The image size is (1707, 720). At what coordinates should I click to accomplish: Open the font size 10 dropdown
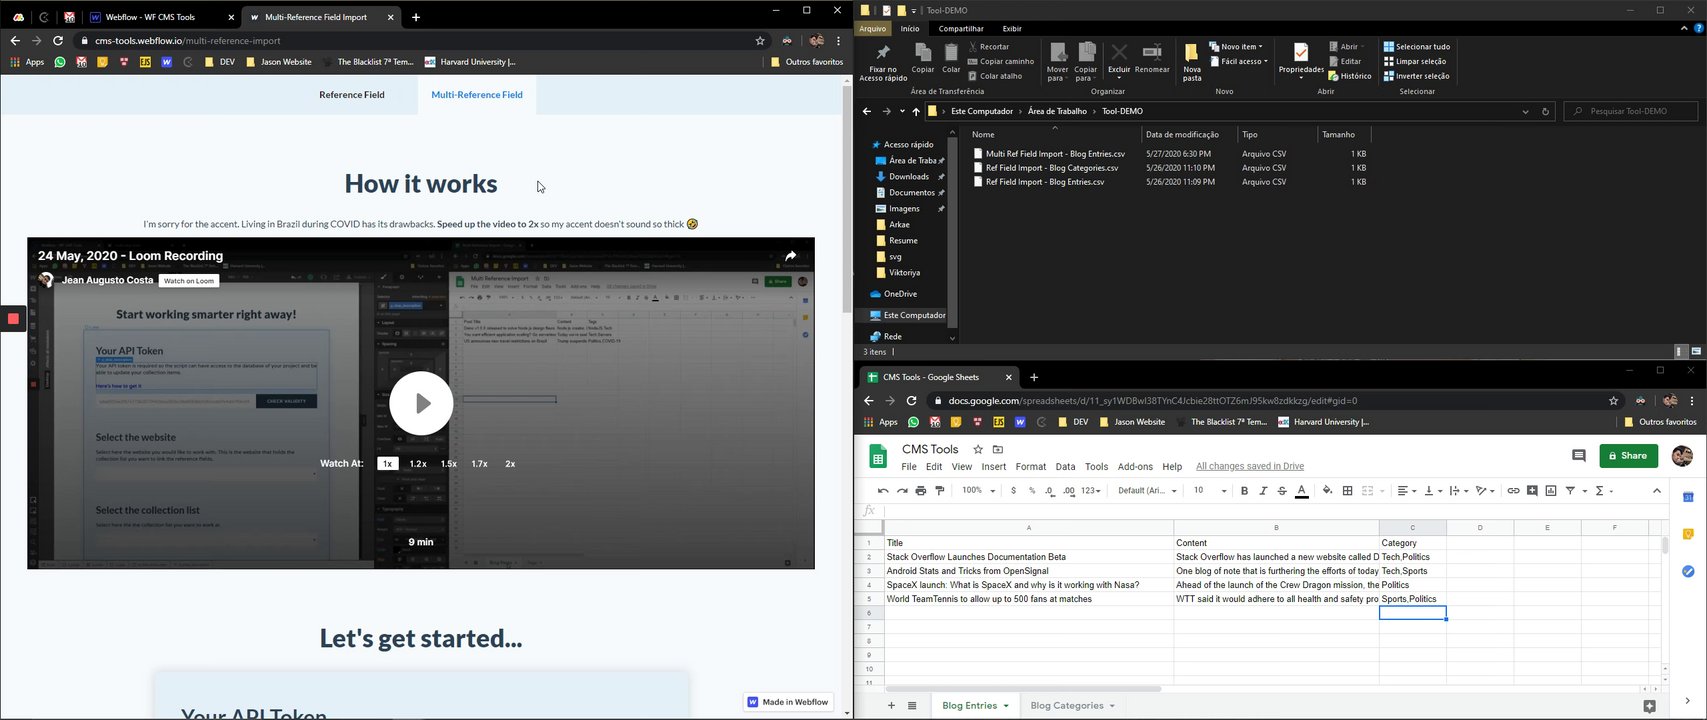coord(1210,491)
